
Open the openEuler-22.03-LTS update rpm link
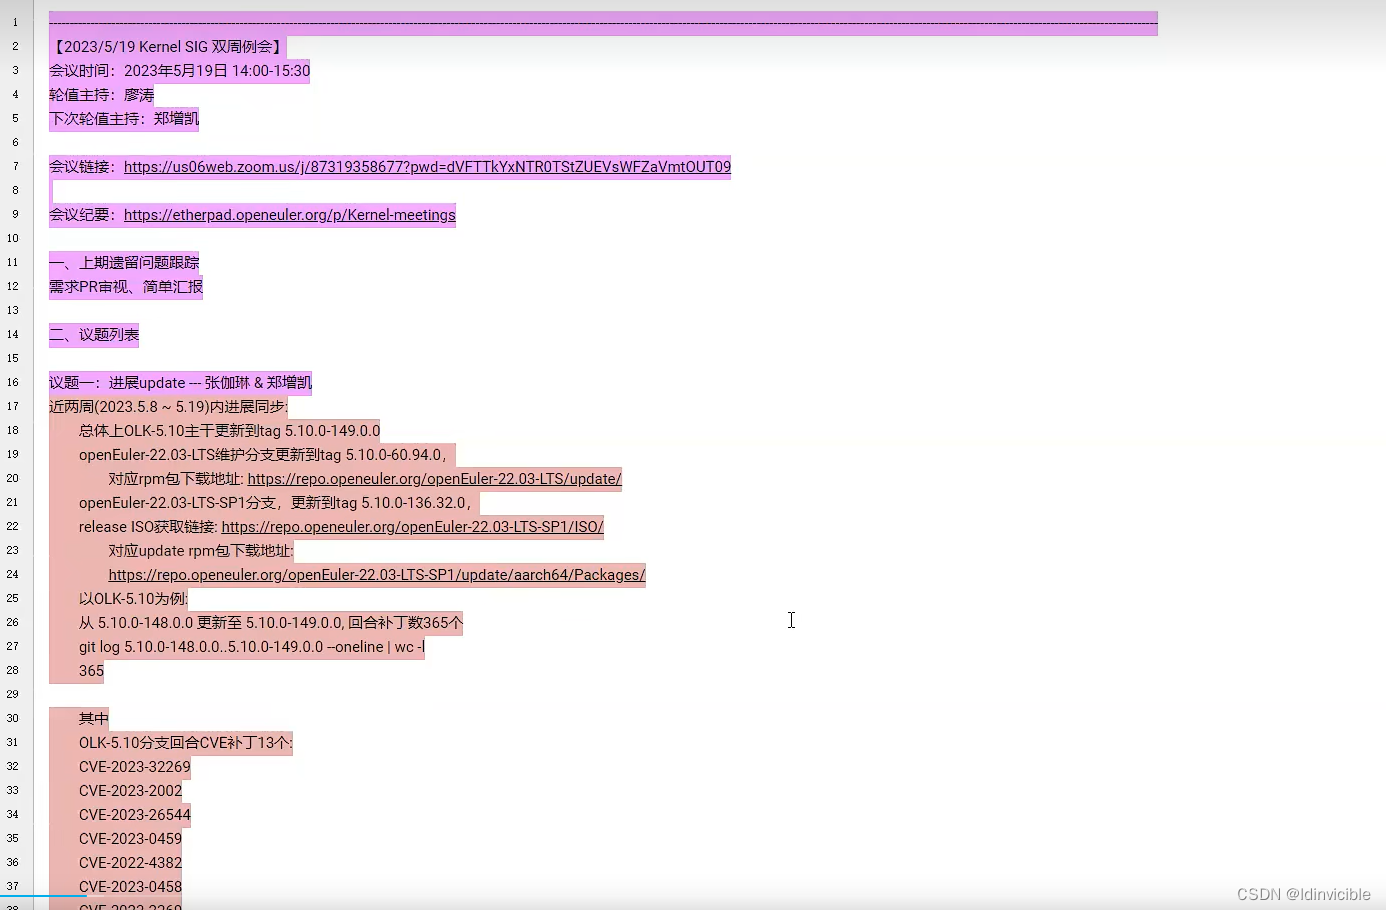tap(434, 478)
